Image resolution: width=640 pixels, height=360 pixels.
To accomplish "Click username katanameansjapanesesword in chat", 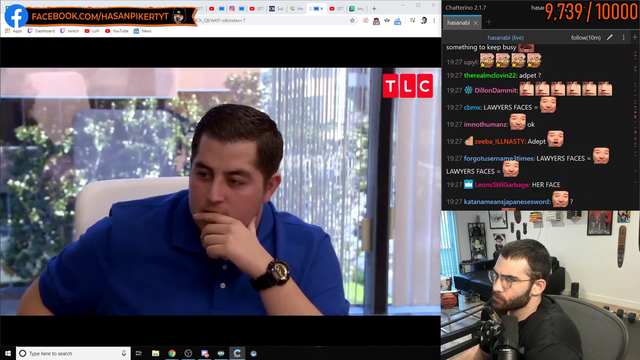I will 507,202.
